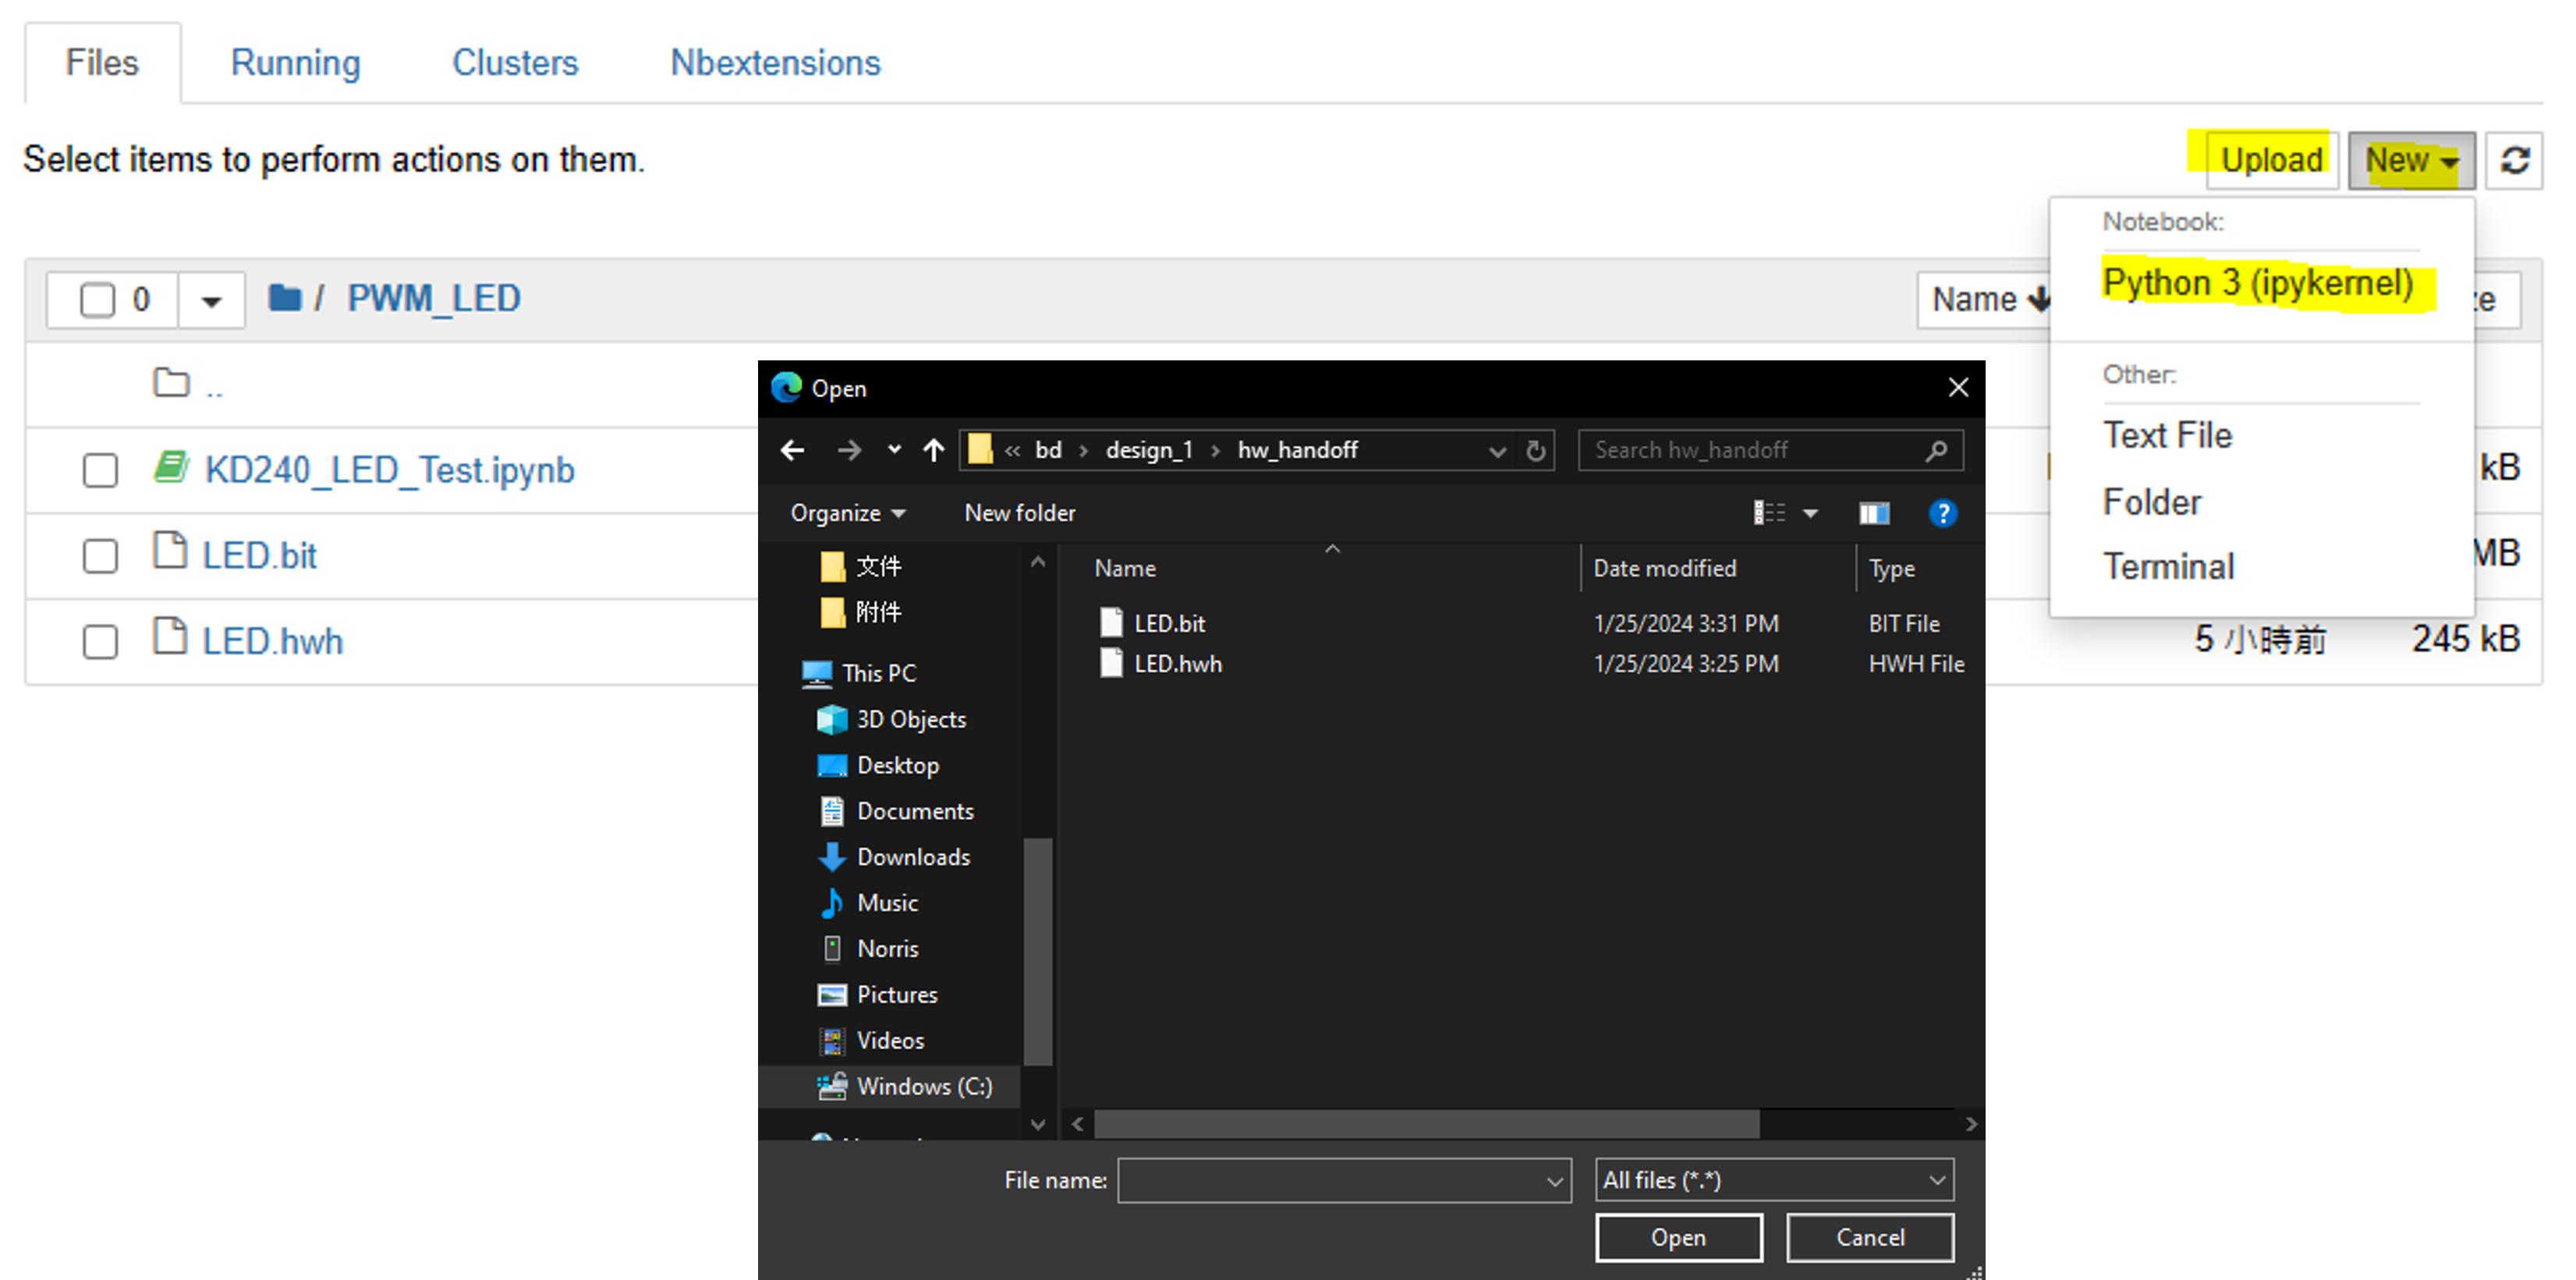Click the refresh icon beside the address path
This screenshot has width=2576, height=1280.
(1536, 451)
